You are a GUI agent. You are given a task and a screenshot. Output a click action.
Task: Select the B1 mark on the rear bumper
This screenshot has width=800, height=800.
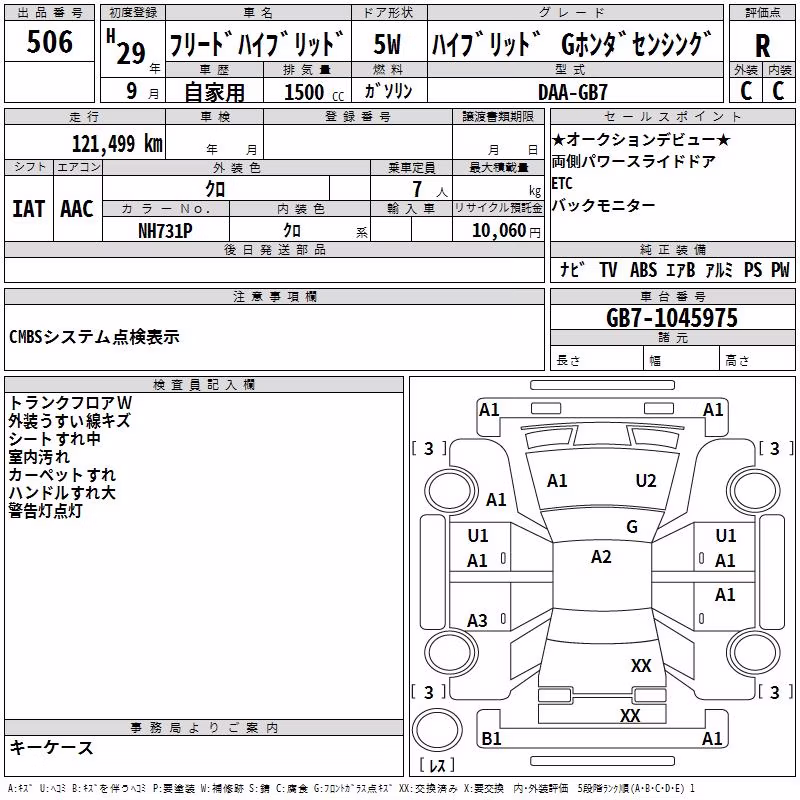(491, 738)
